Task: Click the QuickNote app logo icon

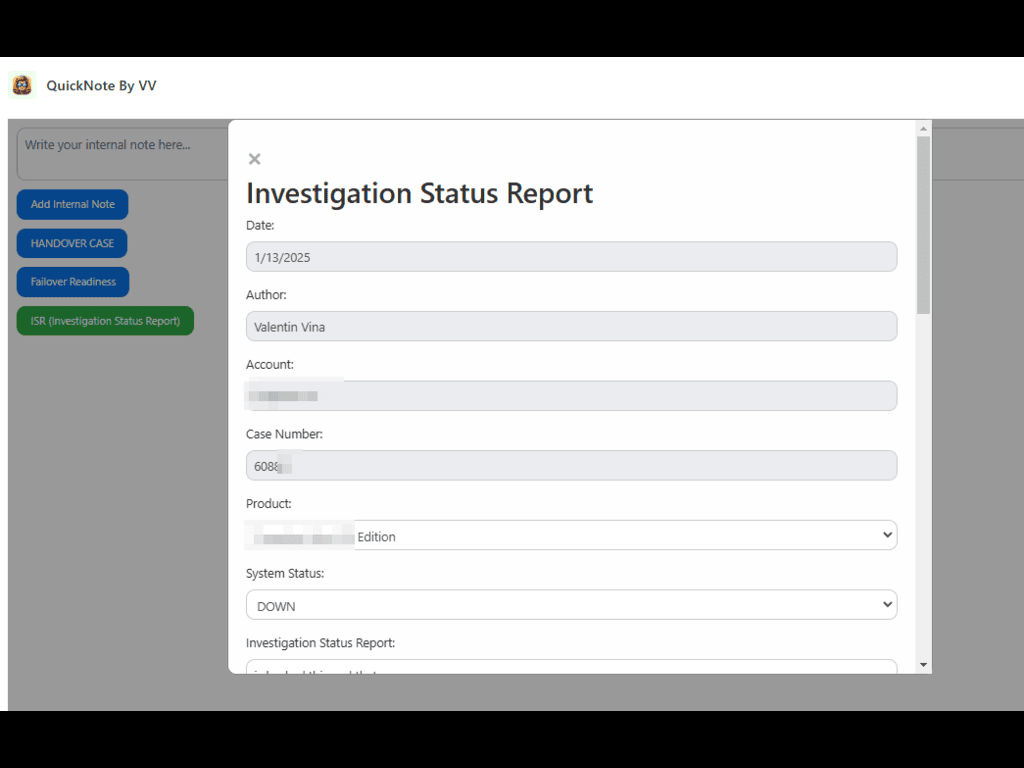Action: (x=22, y=86)
